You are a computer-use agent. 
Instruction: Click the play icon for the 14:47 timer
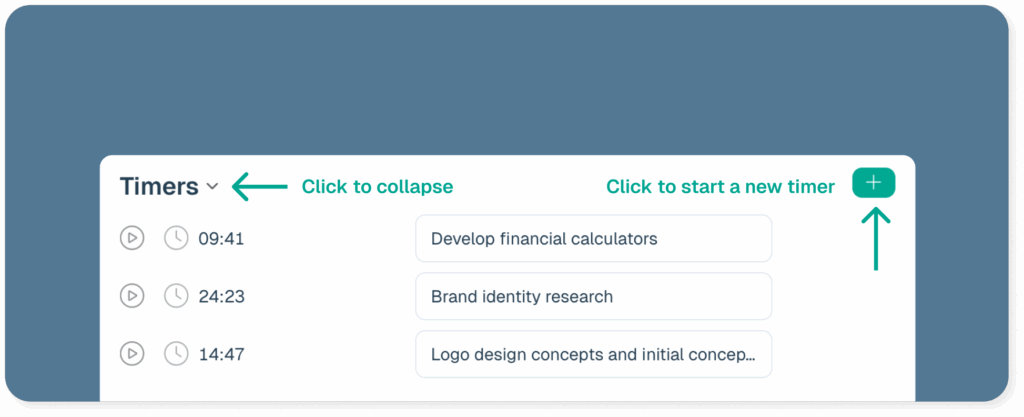pos(131,354)
